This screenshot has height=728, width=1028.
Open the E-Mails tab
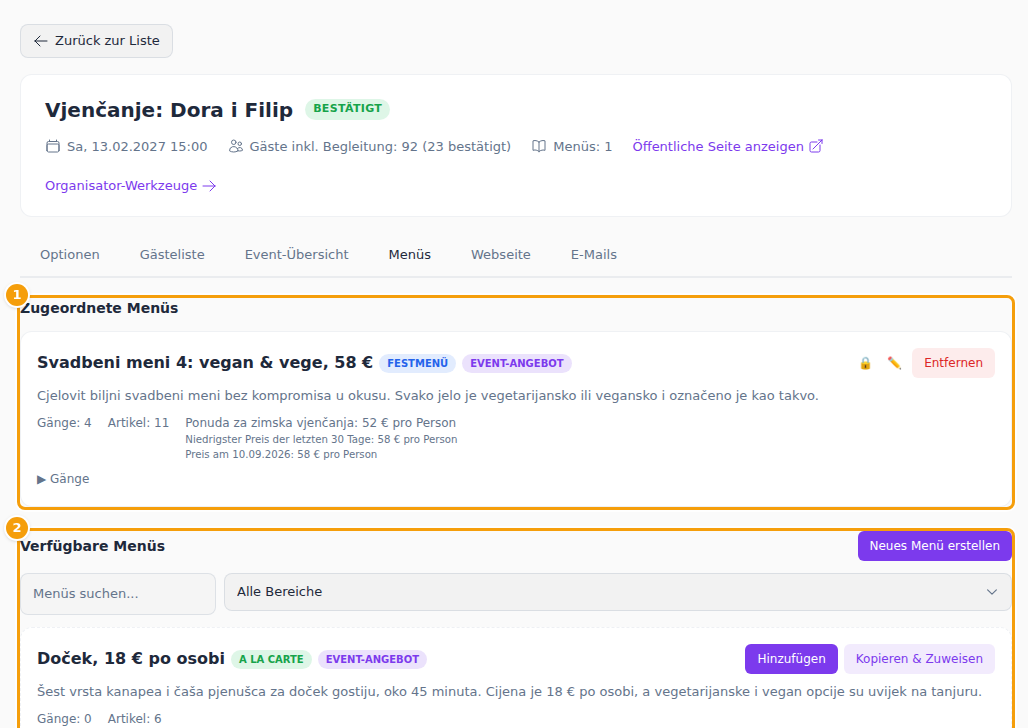pos(594,254)
